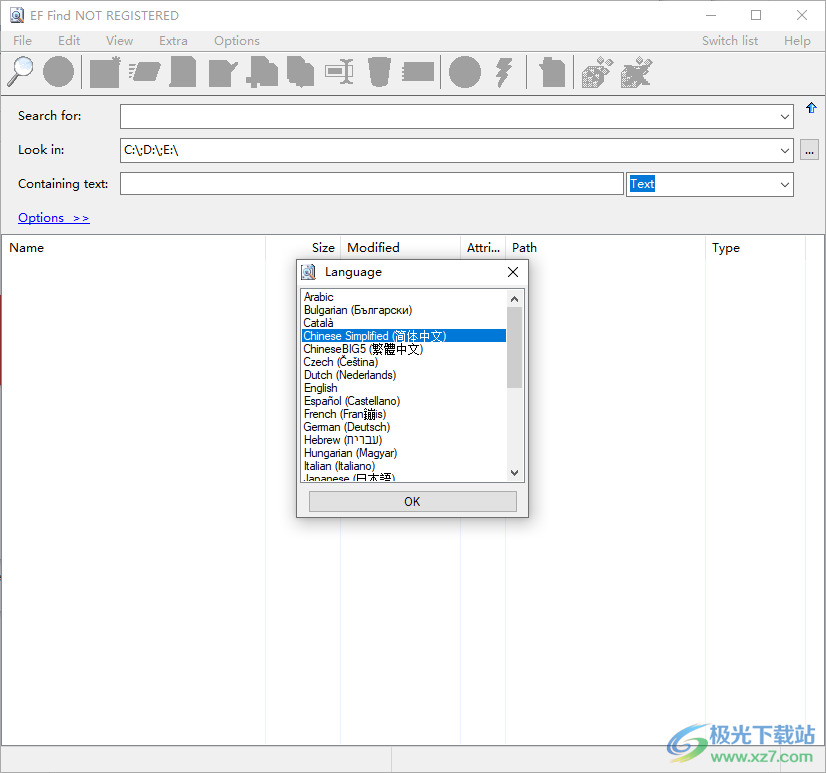Viewport: 826px width, 773px height.
Task: Expand the Options >> link
Action: click(x=54, y=218)
